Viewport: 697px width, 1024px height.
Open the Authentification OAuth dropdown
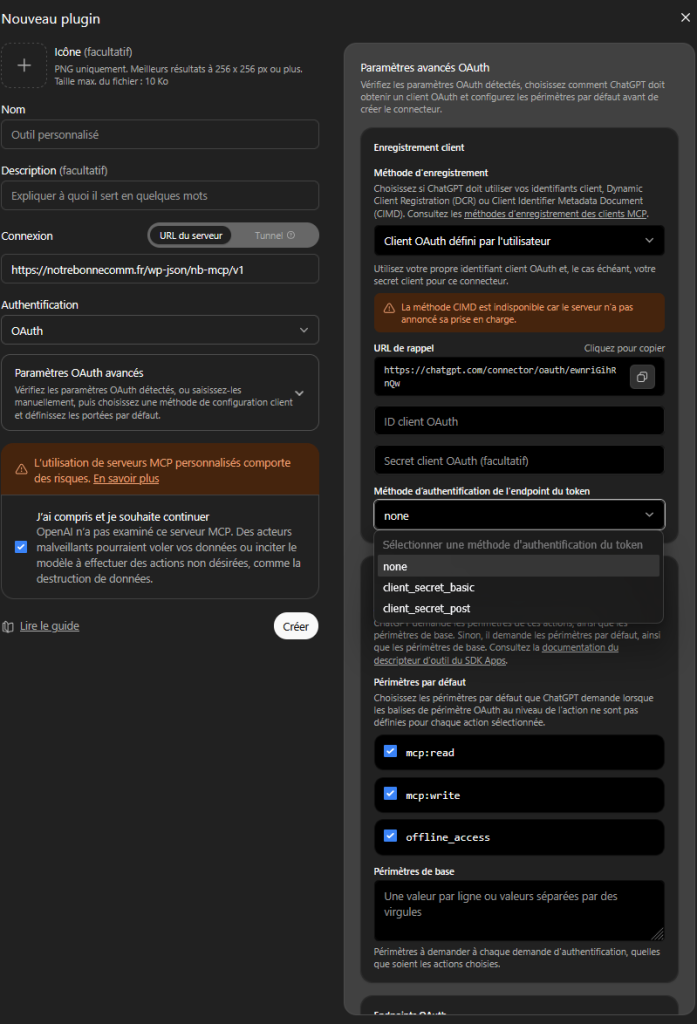point(160,330)
